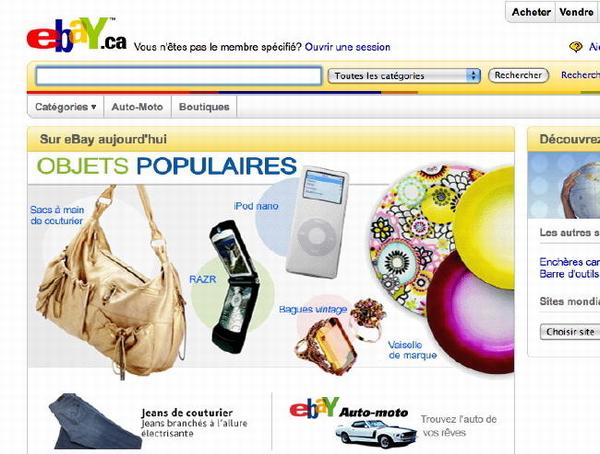Expand the Catégories menu
The height and width of the screenshot is (454, 600).
(65, 107)
